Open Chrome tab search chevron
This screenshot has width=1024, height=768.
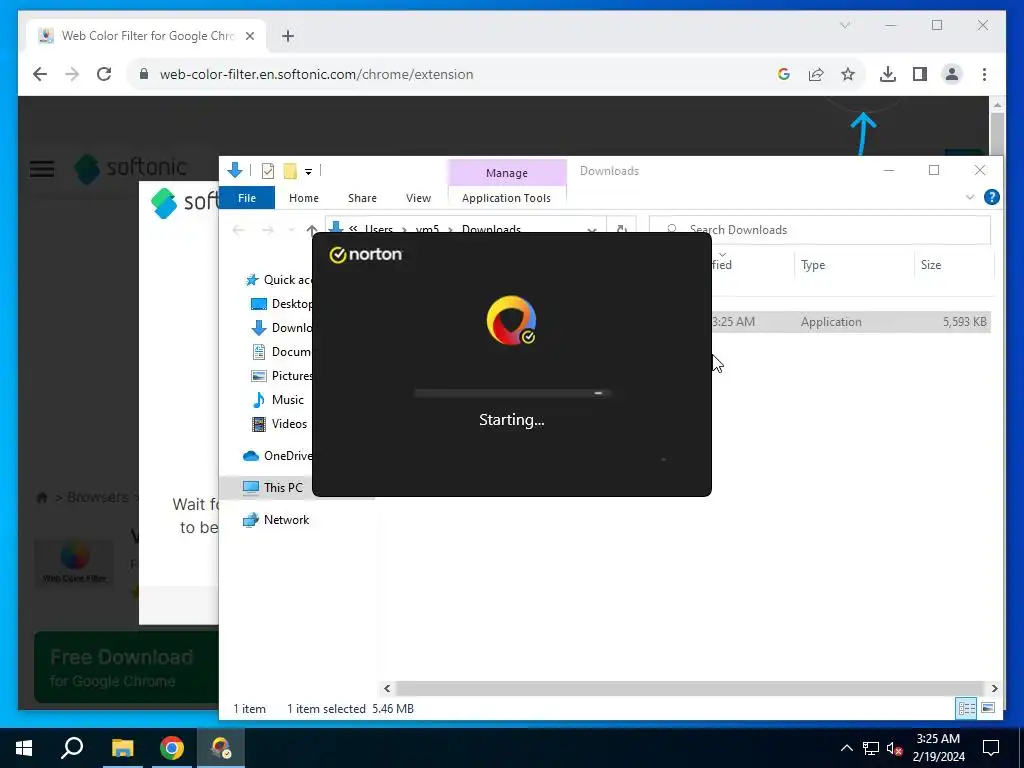click(844, 25)
